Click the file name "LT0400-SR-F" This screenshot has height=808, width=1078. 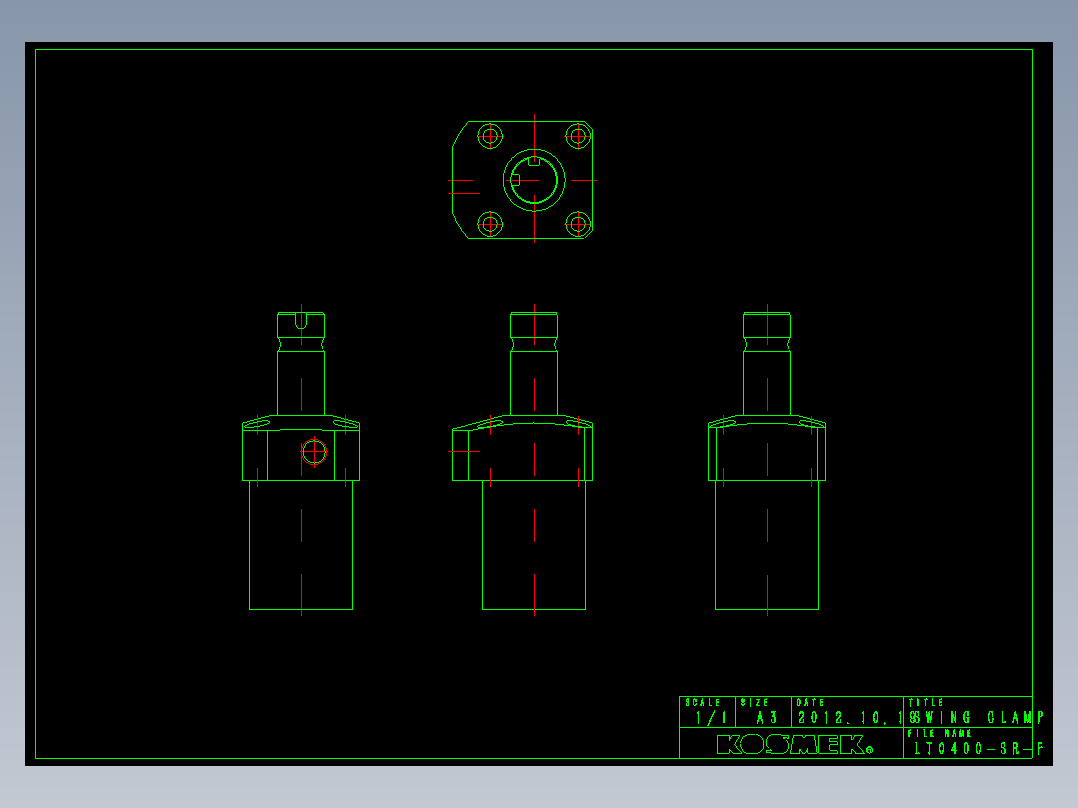979,748
